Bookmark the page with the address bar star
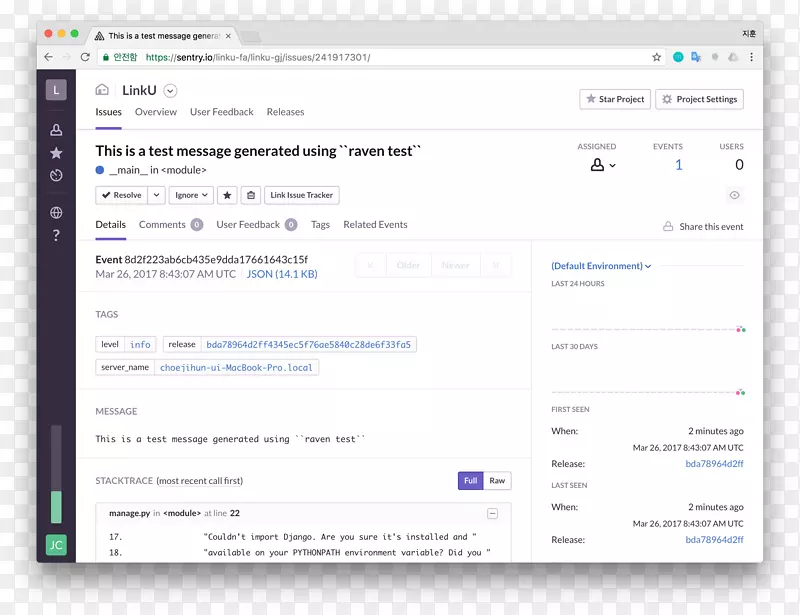This screenshot has width=800, height=615. [656, 58]
